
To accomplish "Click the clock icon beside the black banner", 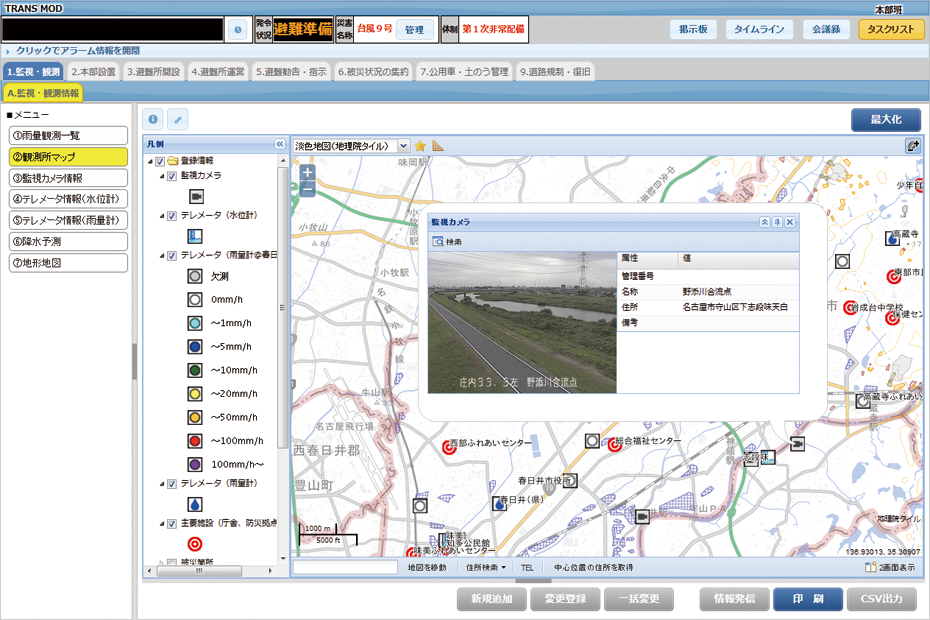I will pyautogui.click(x=238, y=29).
